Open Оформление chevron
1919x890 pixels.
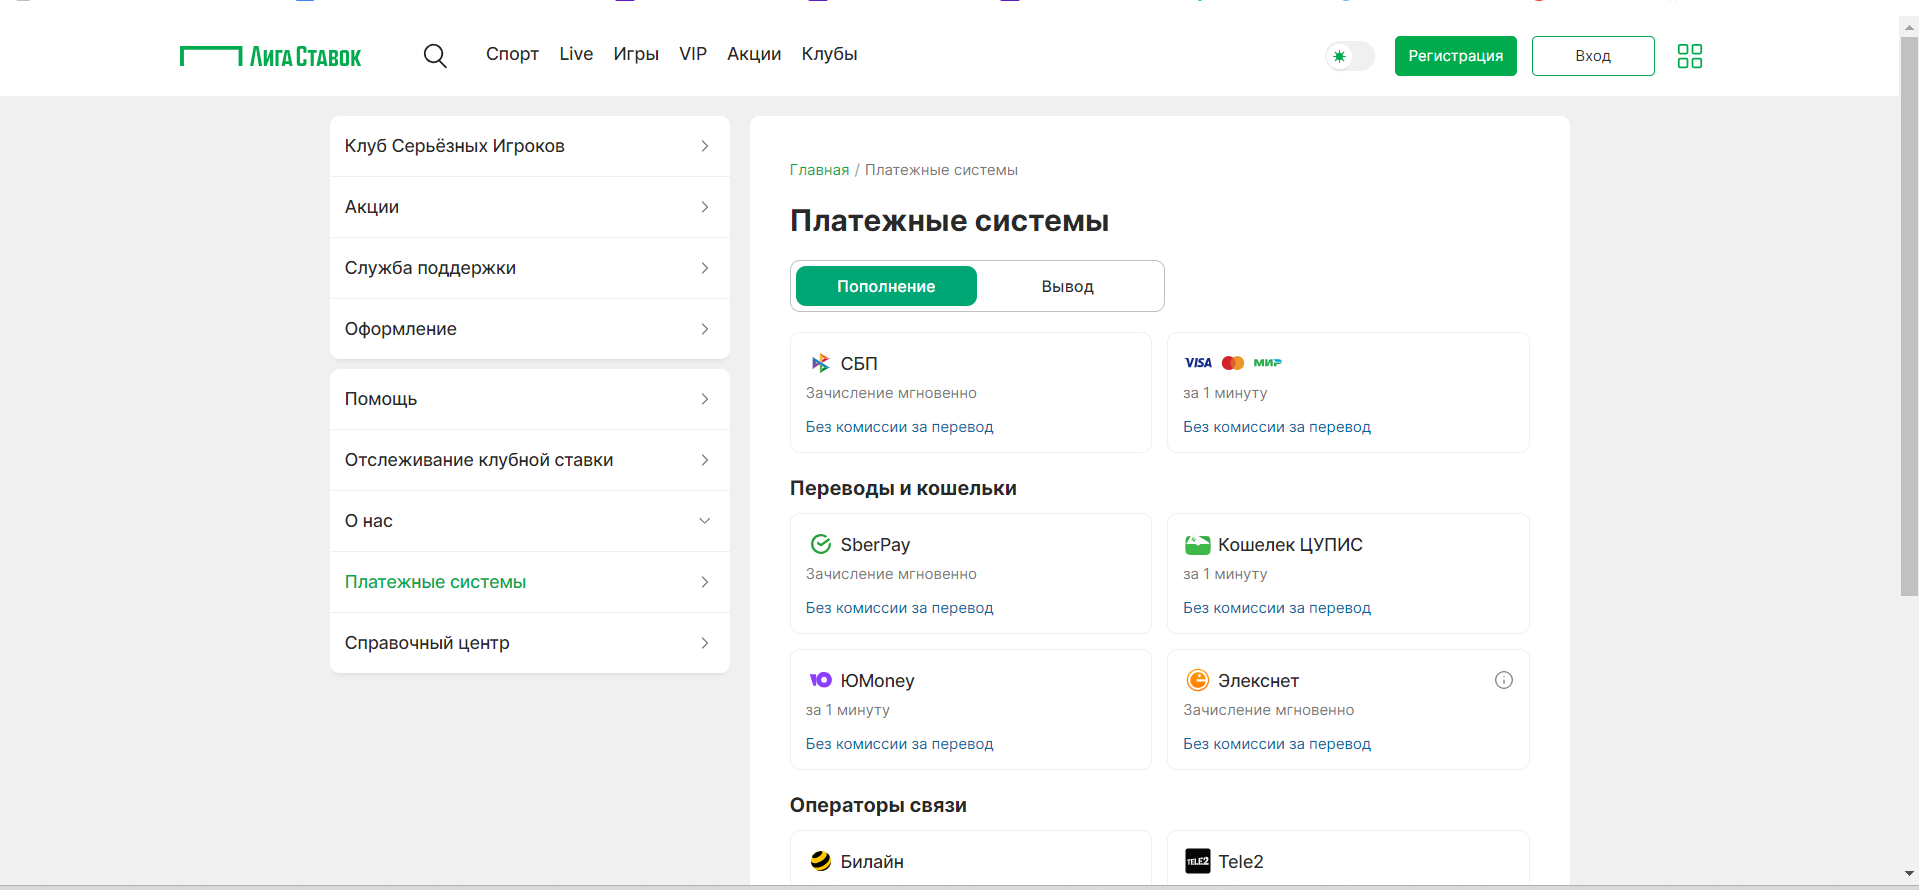tap(705, 329)
